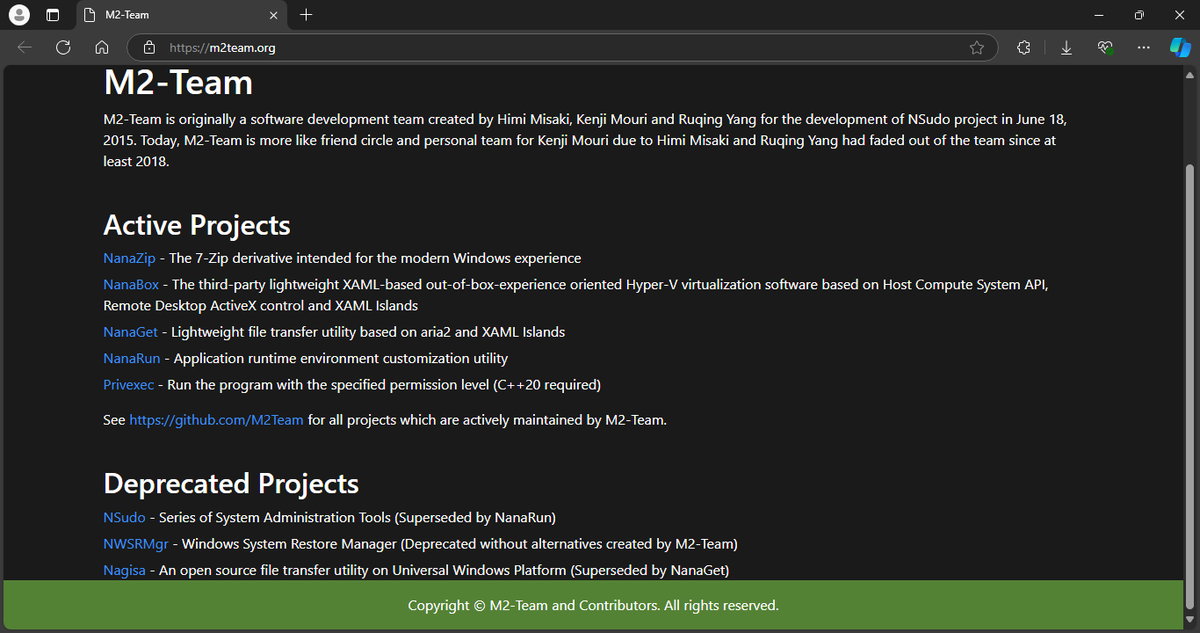The image size is (1200, 633).
Task: Close the M2-Team tab
Action: [x=274, y=15]
